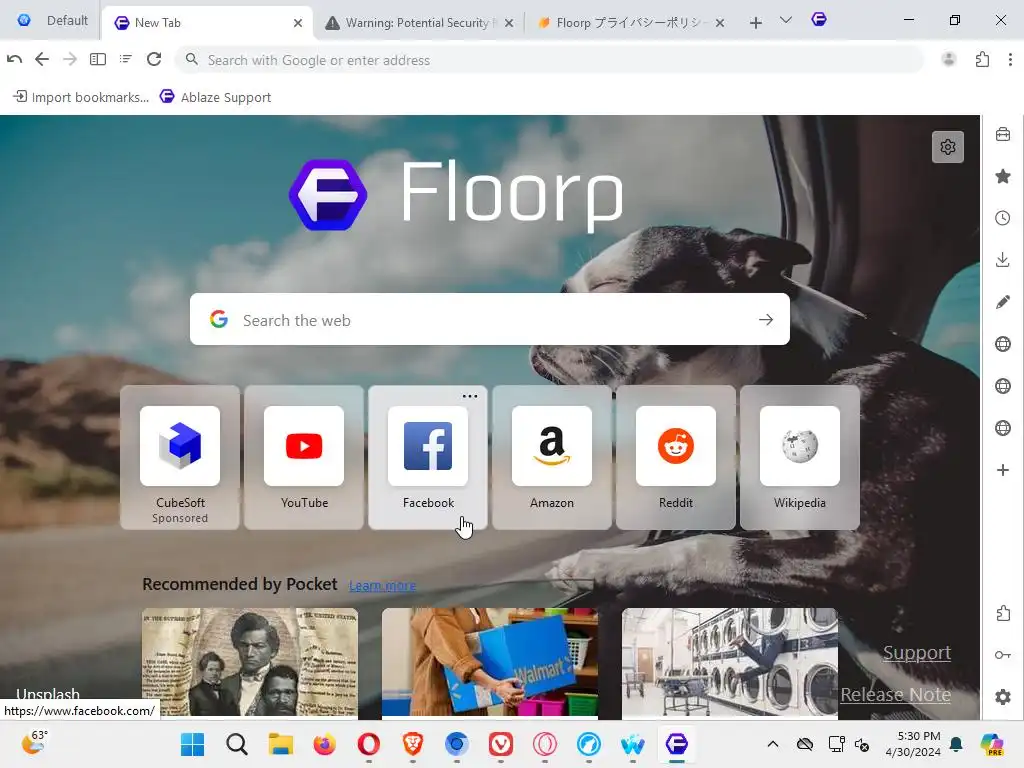Open the history clock sidebar icon
The height and width of the screenshot is (768, 1024).
[x=1003, y=218]
